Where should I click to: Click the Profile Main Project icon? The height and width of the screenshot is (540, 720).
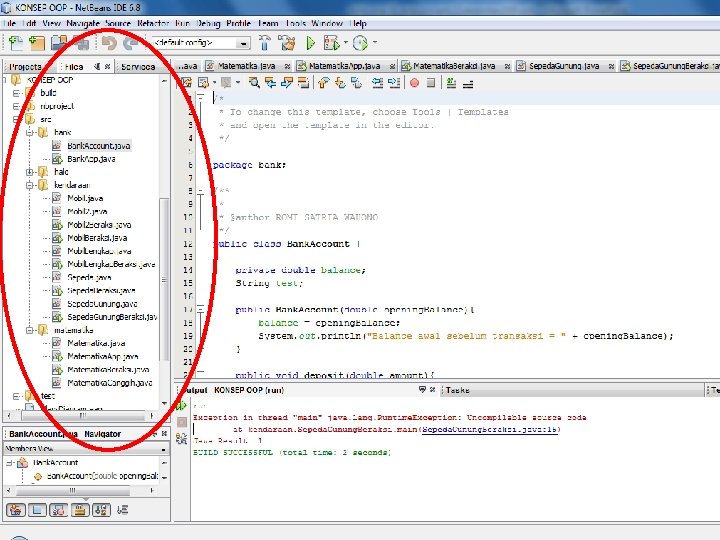[360, 43]
